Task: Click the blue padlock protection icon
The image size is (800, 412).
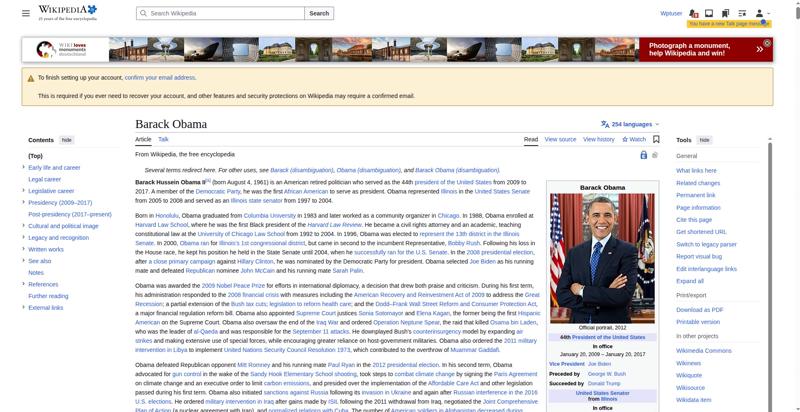Action: tap(643, 154)
